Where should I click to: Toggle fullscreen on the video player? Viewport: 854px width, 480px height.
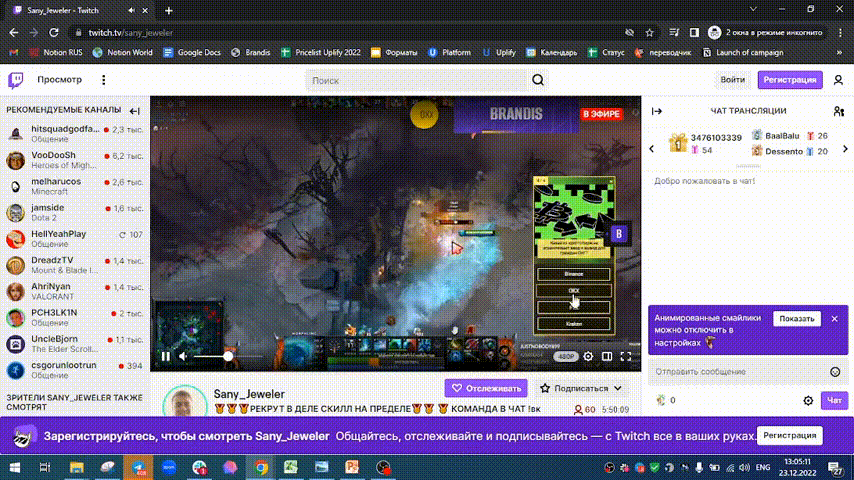tap(626, 356)
